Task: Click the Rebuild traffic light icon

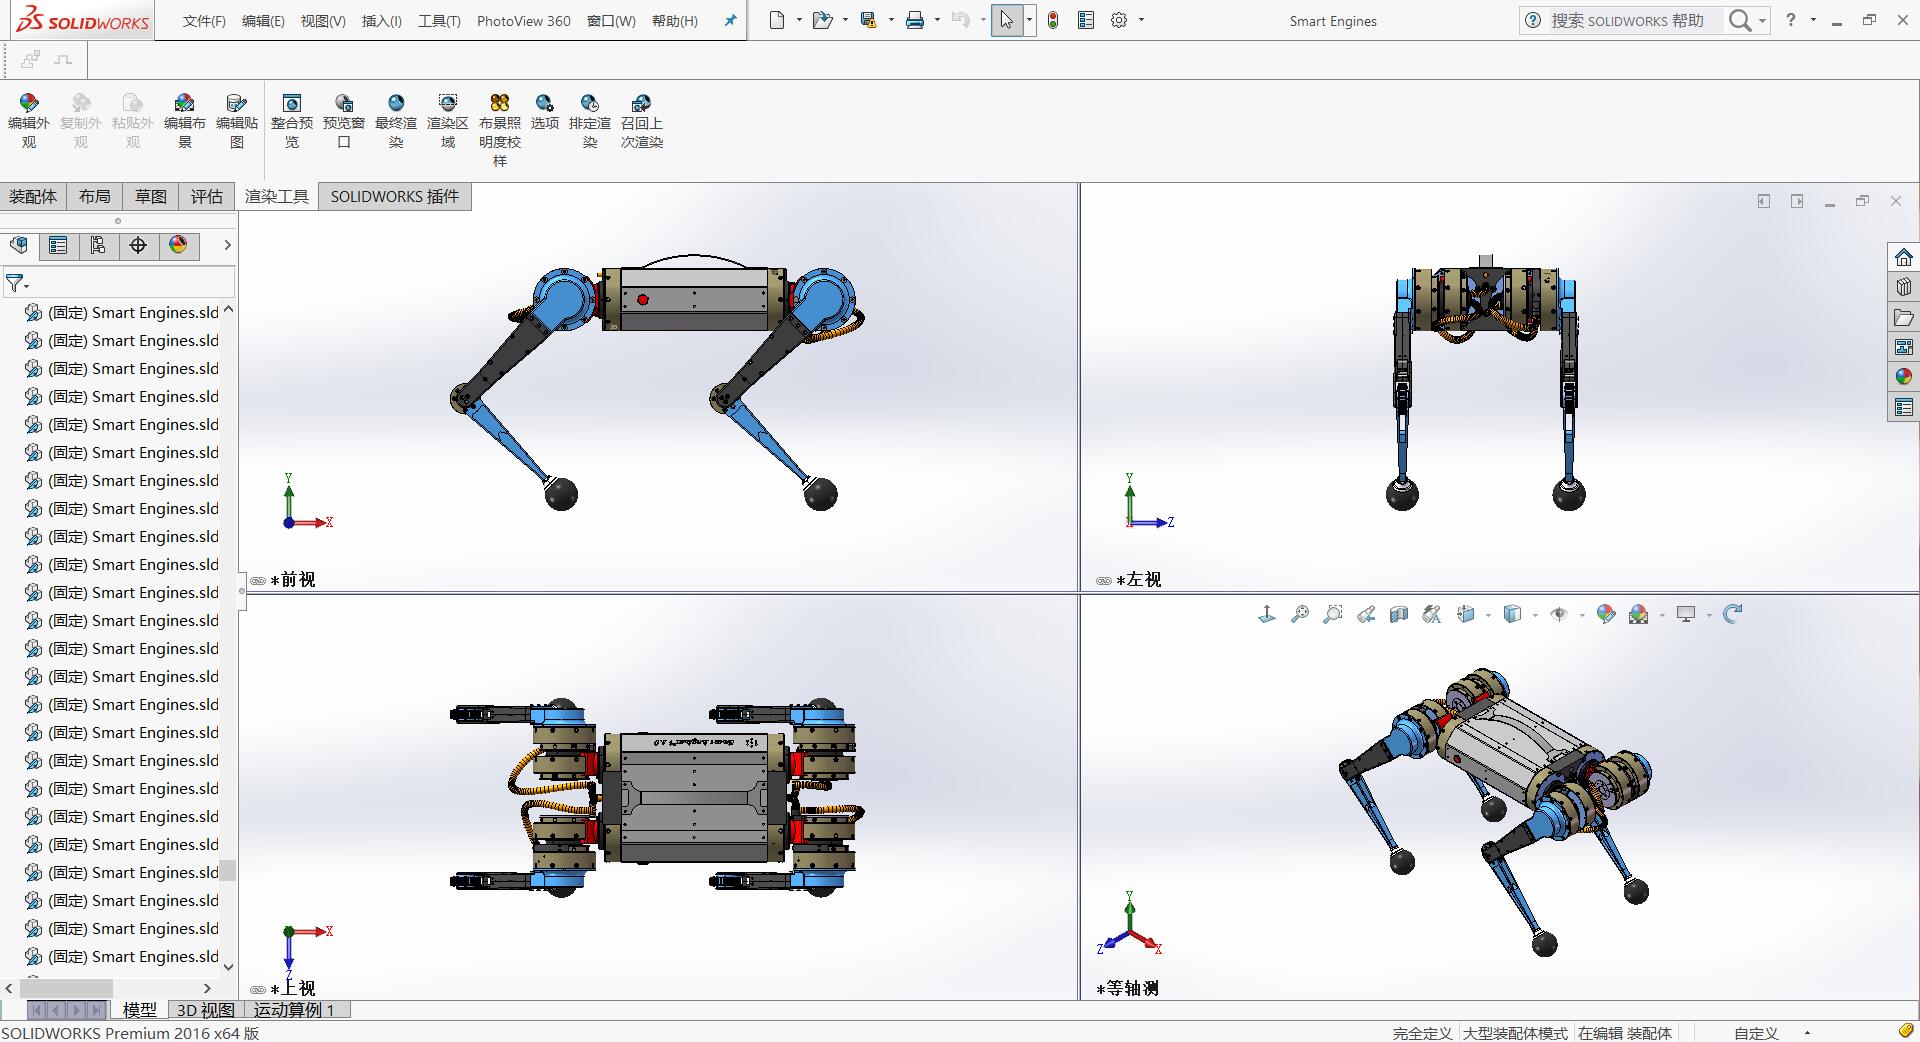Action: pos(1053,20)
